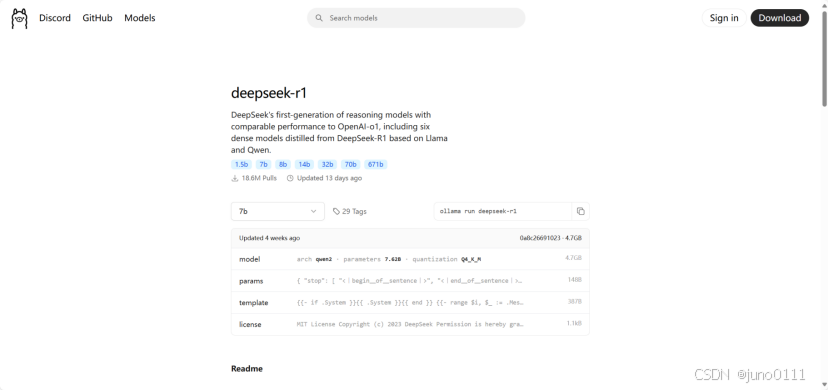Click the download pulls icon
The image size is (829, 390).
pos(235,178)
